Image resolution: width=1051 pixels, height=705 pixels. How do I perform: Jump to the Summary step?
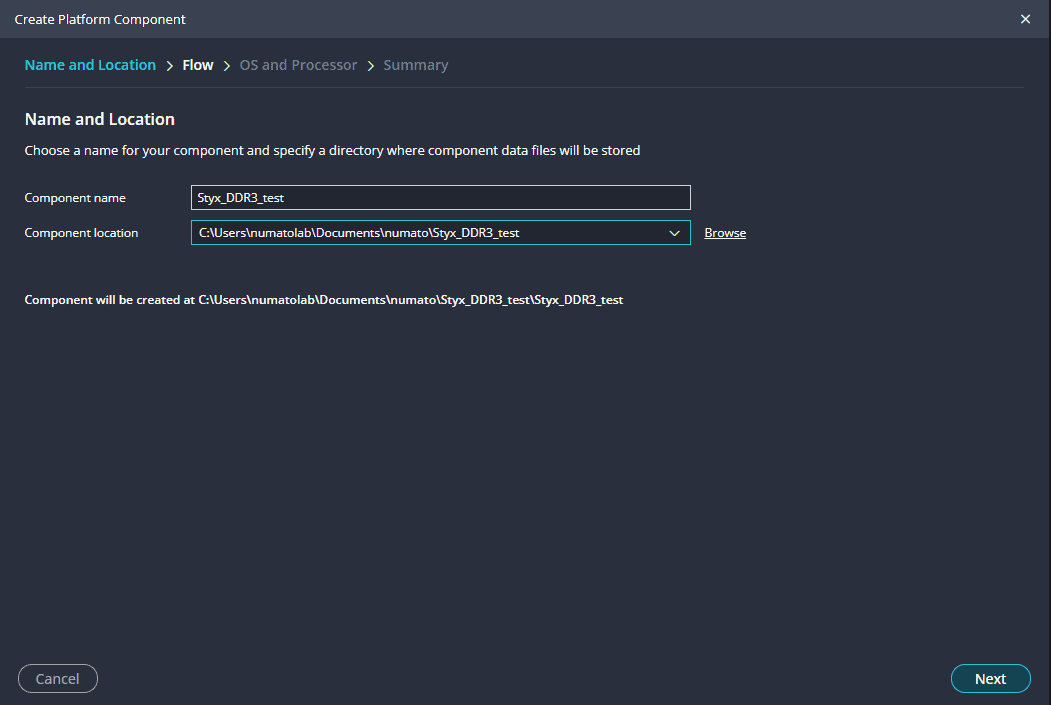point(415,65)
